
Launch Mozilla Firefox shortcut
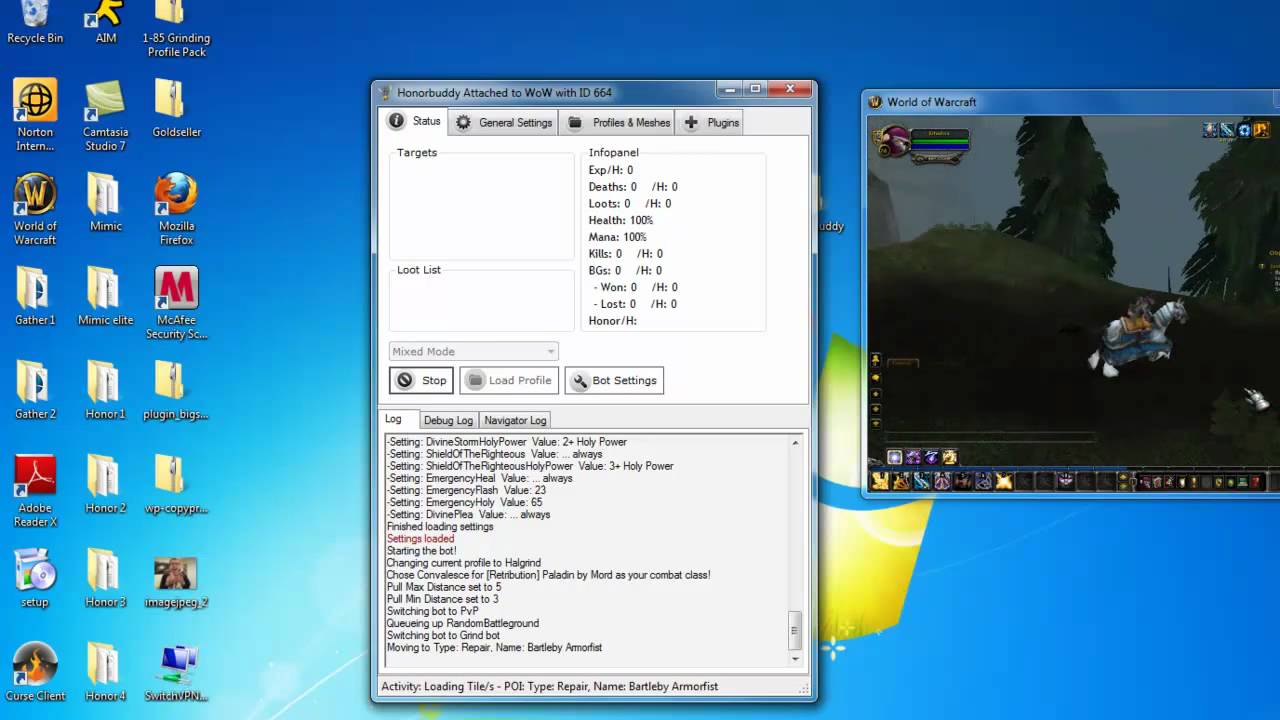click(x=177, y=209)
